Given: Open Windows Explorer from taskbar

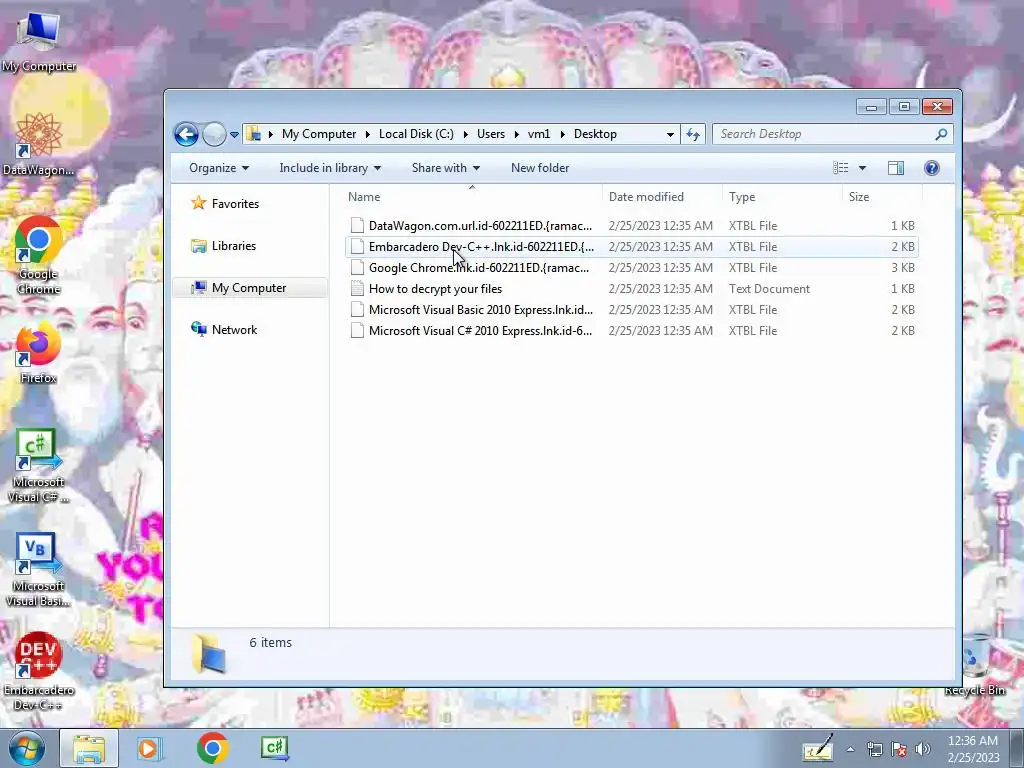Looking at the screenshot, I should click(89, 748).
